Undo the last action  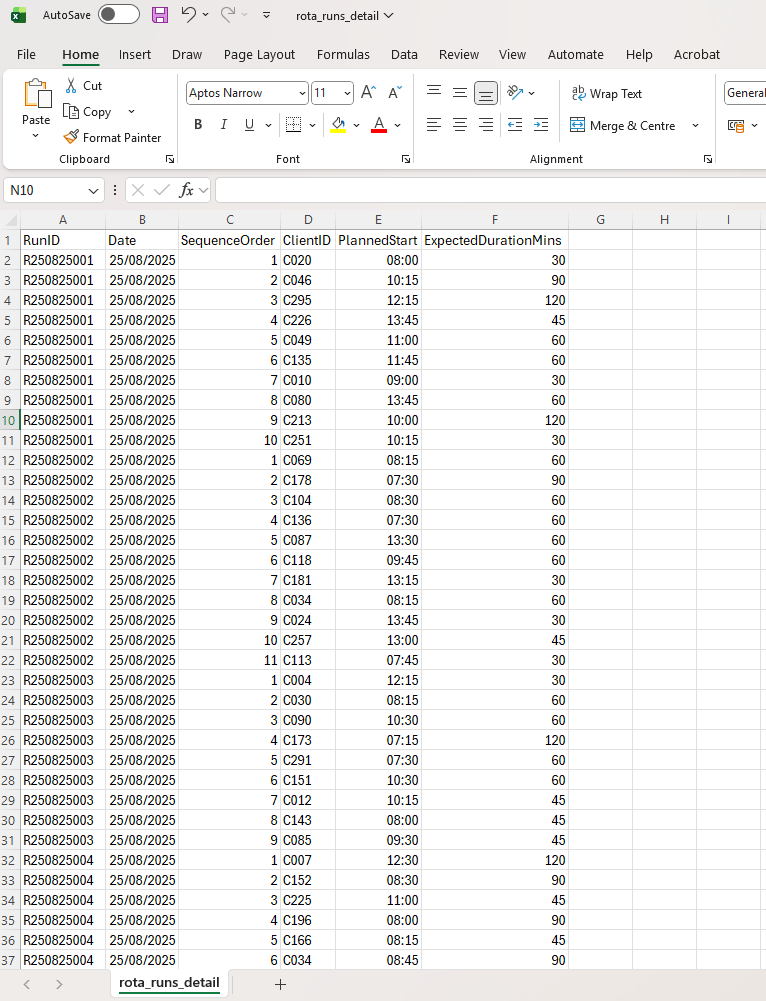(x=188, y=14)
